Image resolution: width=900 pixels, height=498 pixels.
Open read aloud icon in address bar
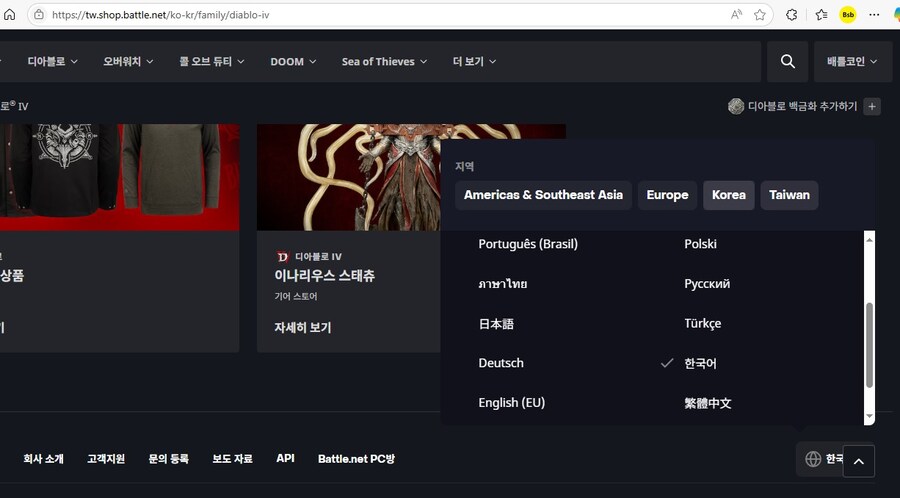pos(736,15)
